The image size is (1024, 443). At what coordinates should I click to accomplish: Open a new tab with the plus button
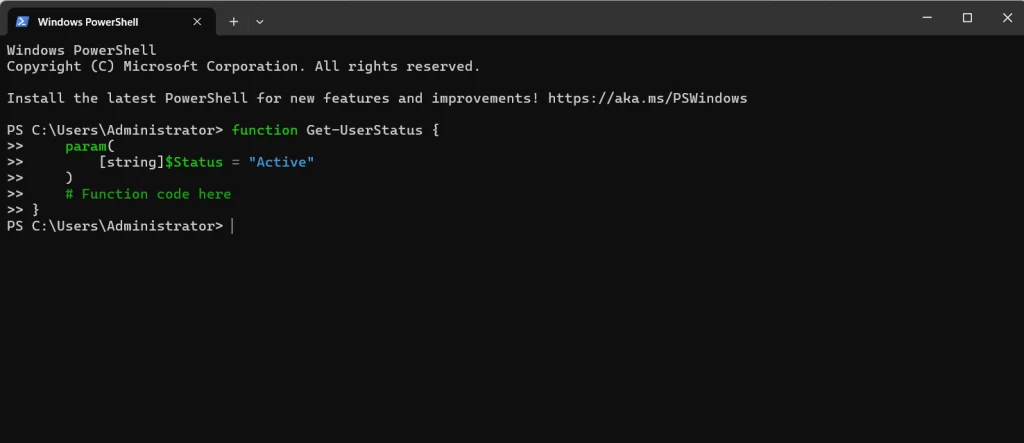pyautogui.click(x=234, y=21)
